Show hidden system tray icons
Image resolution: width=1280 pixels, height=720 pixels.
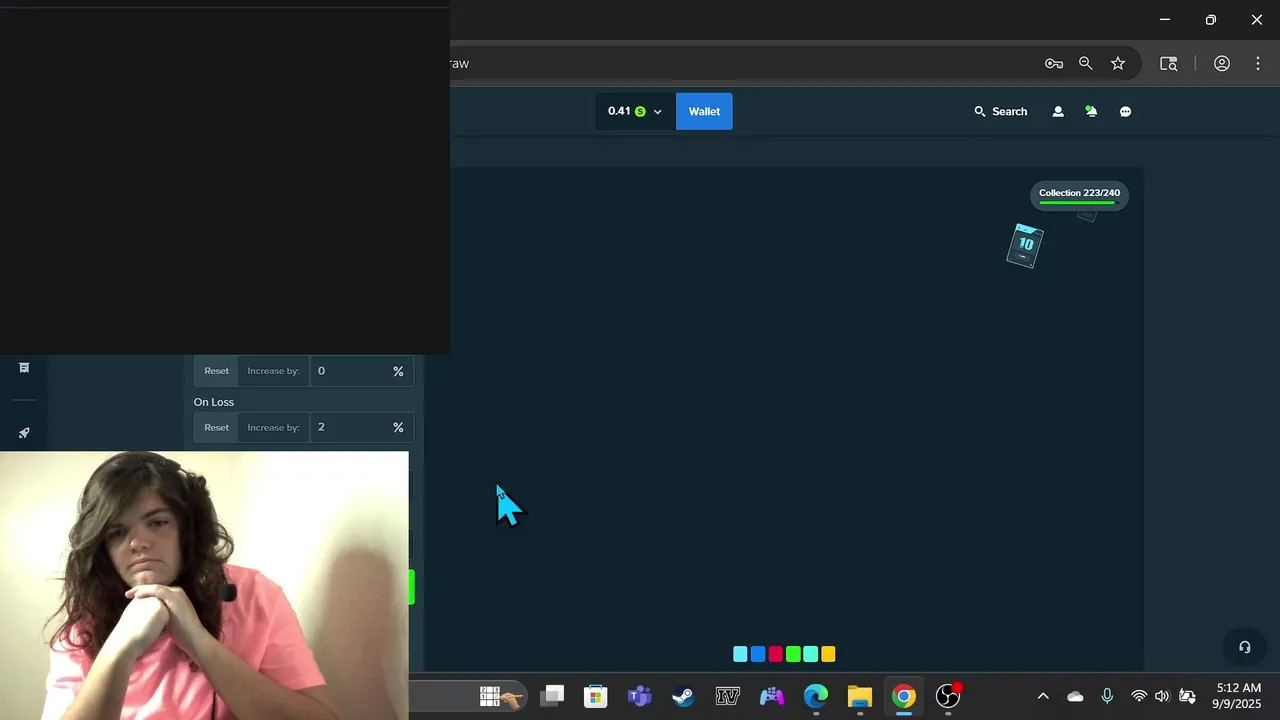click(x=1043, y=696)
